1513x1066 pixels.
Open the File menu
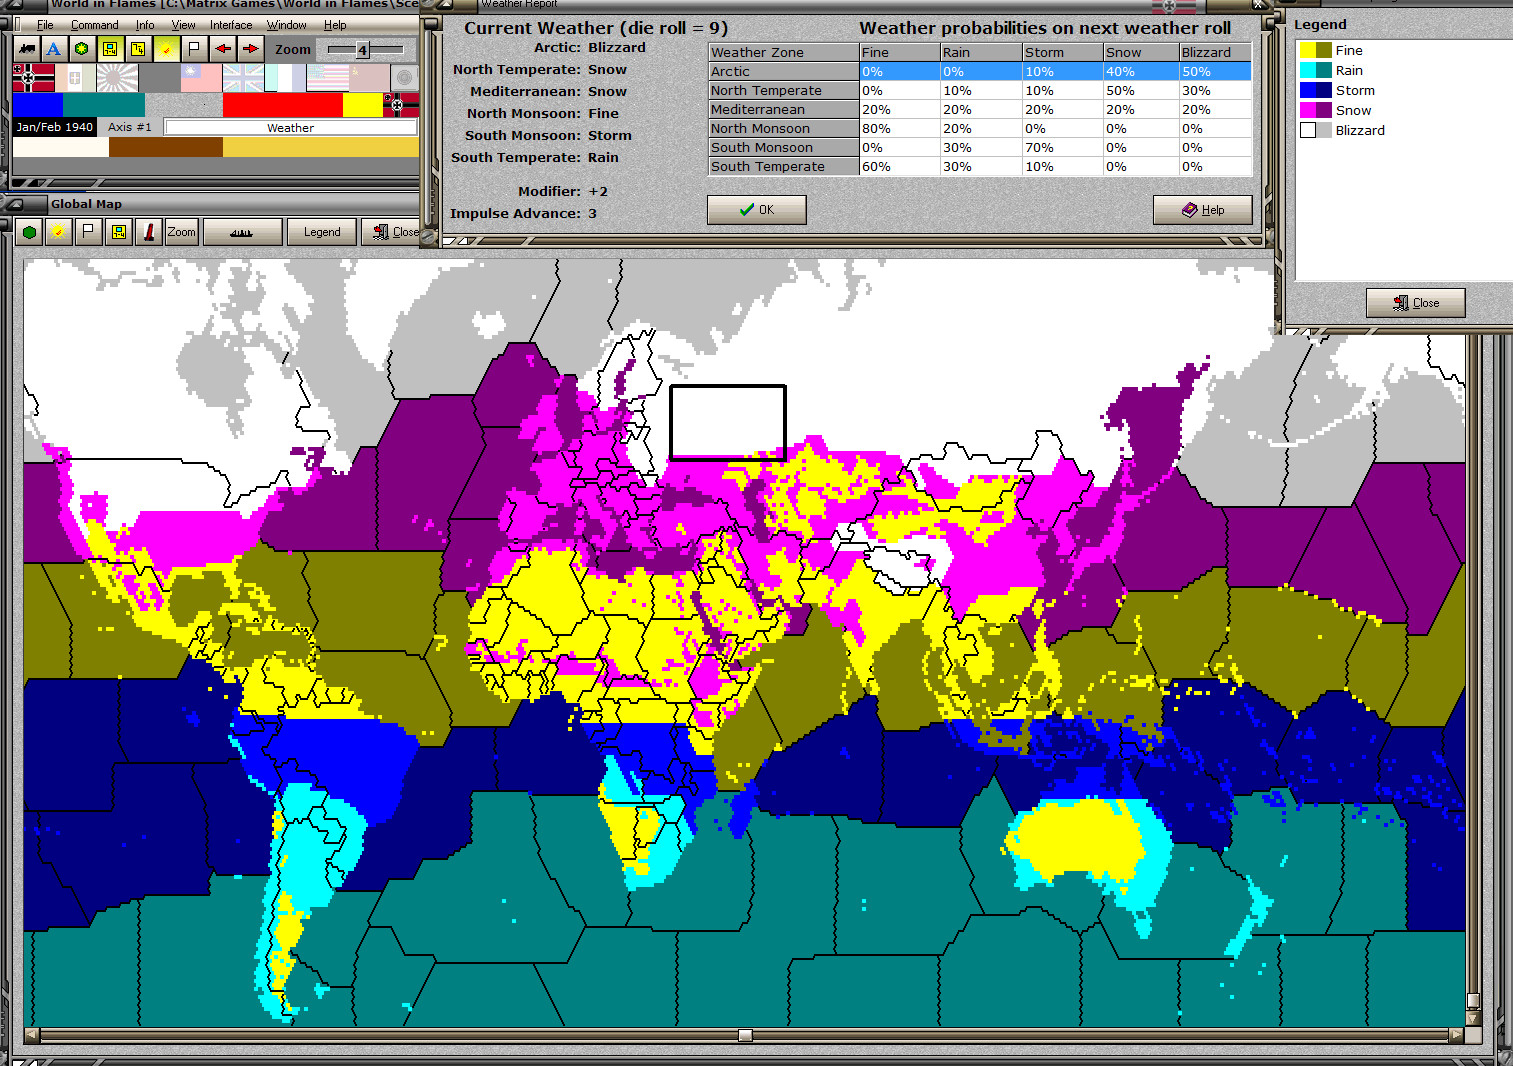[45, 24]
